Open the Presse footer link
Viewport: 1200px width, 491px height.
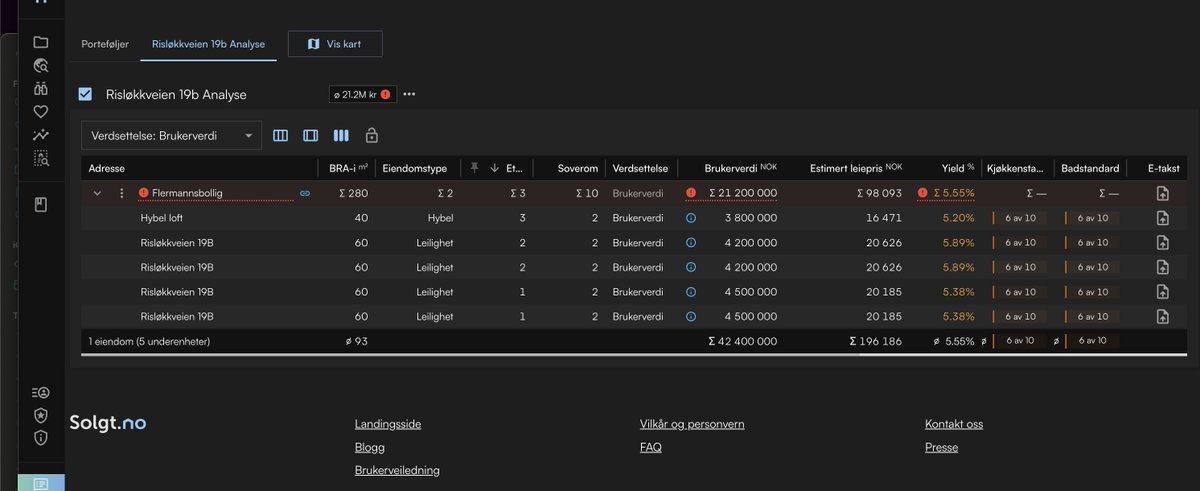point(941,447)
